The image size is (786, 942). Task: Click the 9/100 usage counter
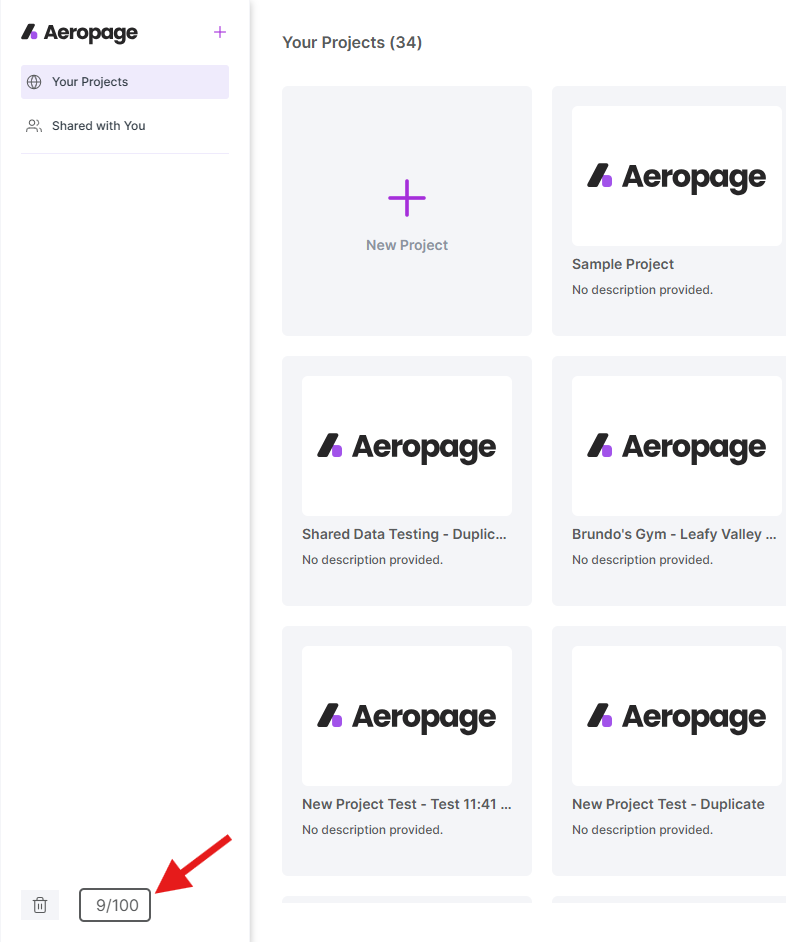(x=115, y=905)
